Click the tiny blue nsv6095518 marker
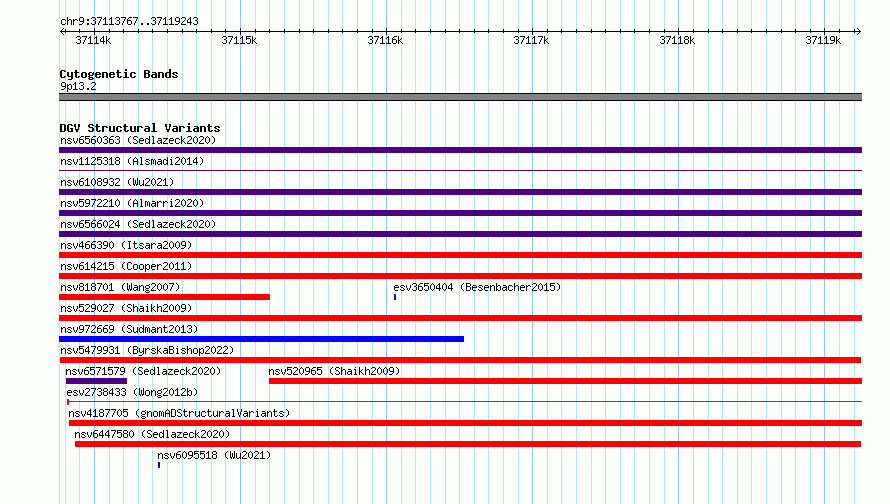The height and width of the screenshot is (504, 890). 159,465
